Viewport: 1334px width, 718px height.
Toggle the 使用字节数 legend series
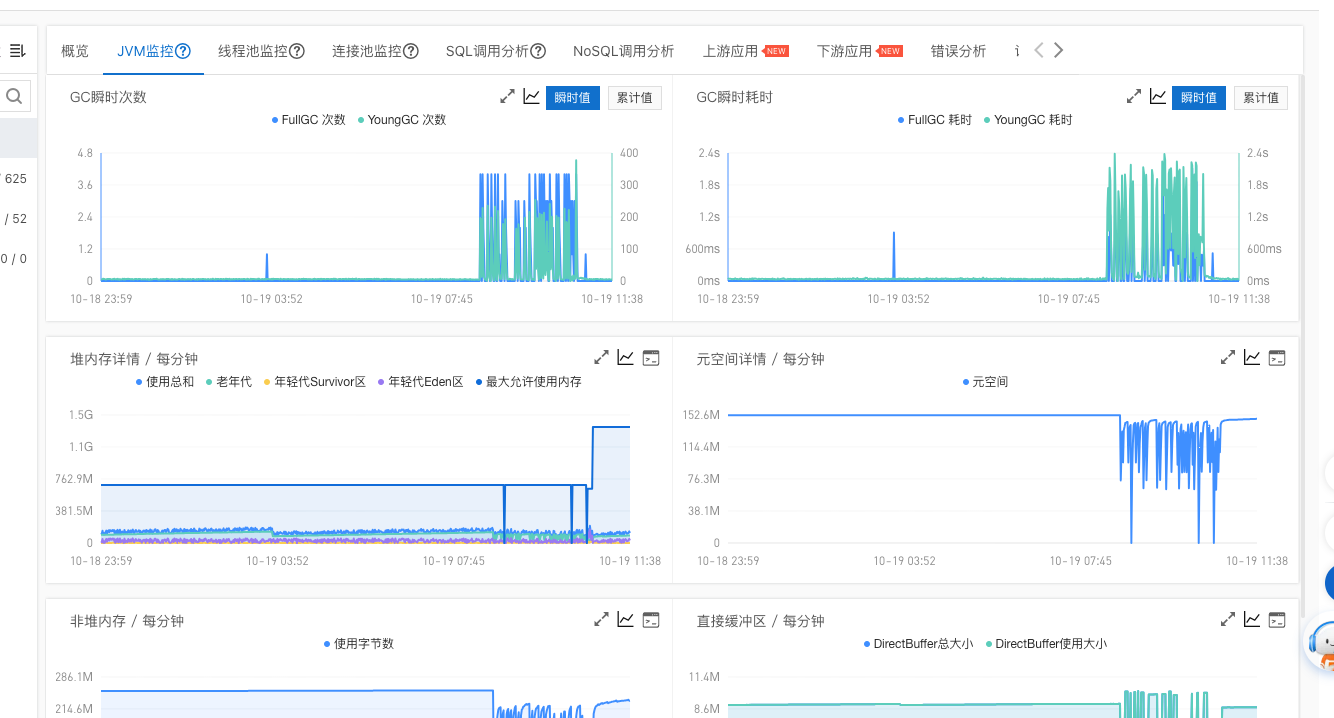(x=359, y=644)
